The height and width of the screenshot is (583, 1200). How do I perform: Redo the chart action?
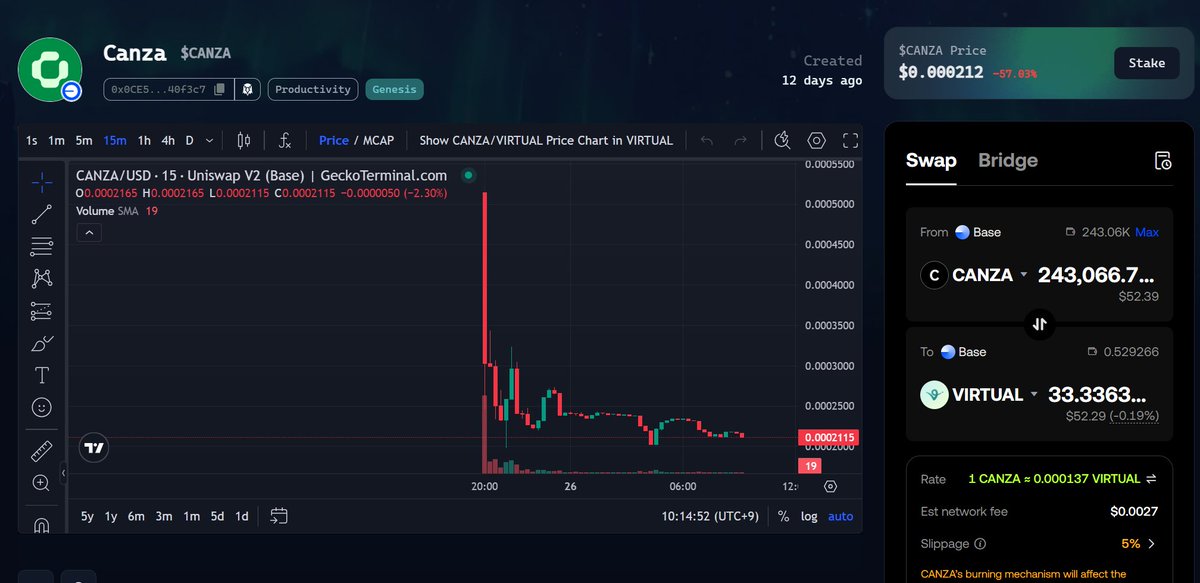pyautogui.click(x=740, y=141)
